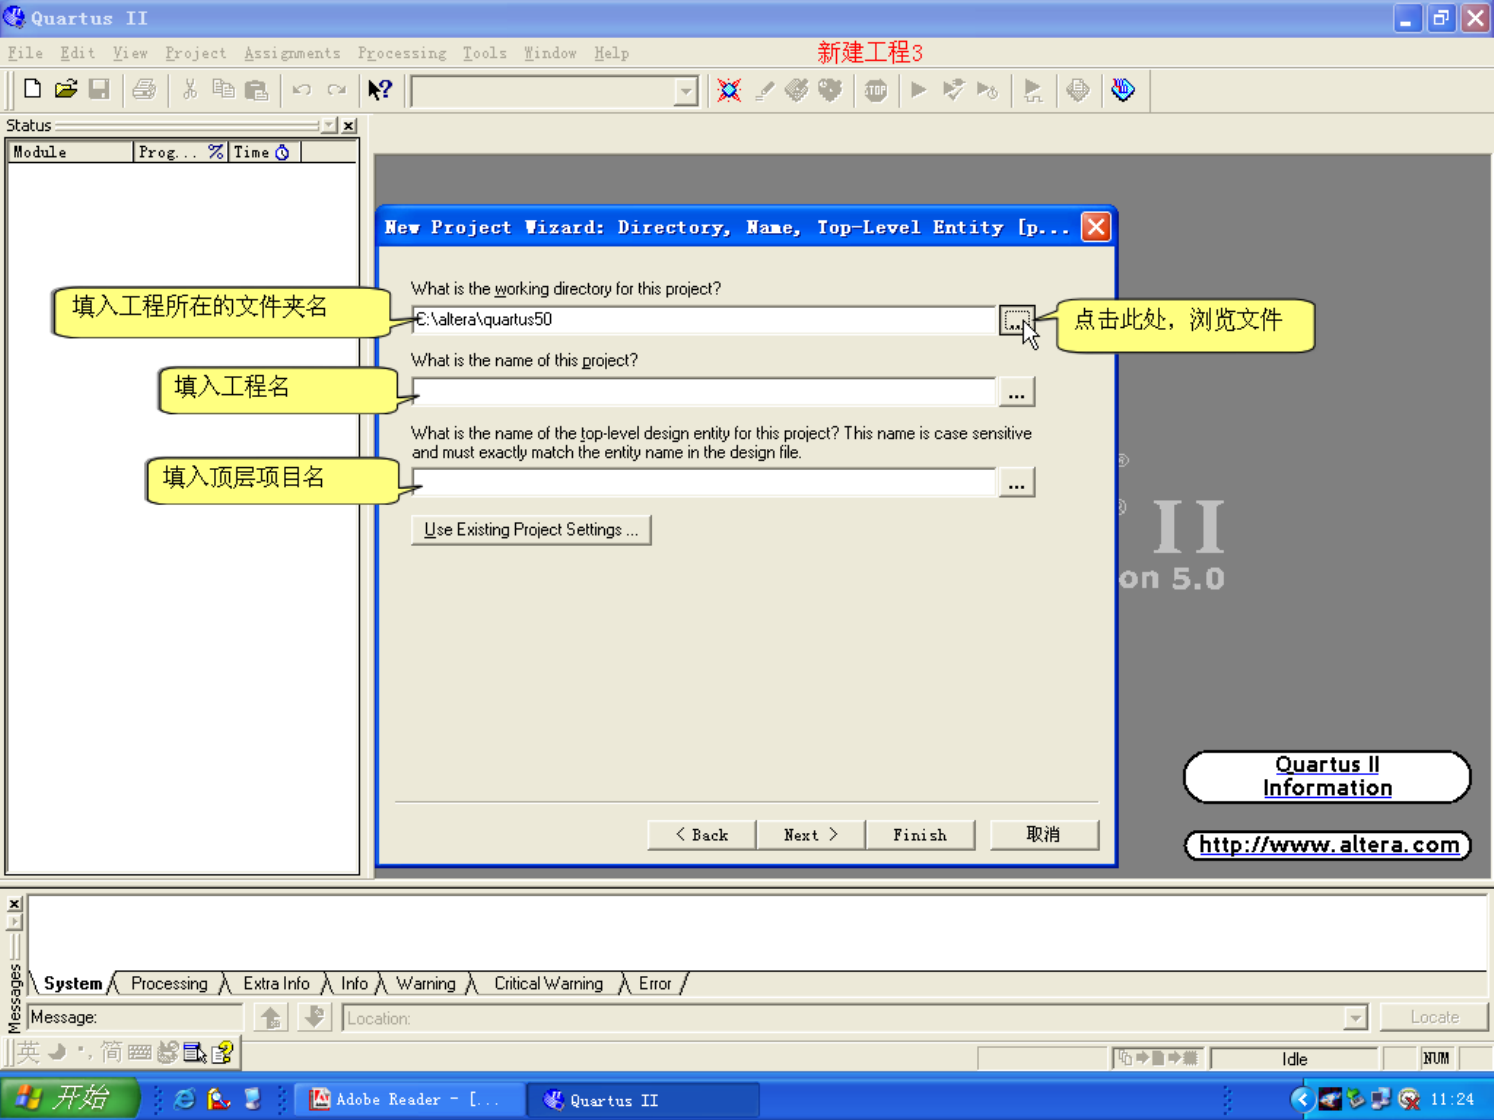This screenshot has width=1494, height=1120.
Task: Expand the Location dropdown in Messages
Action: [x=1355, y=1018]
